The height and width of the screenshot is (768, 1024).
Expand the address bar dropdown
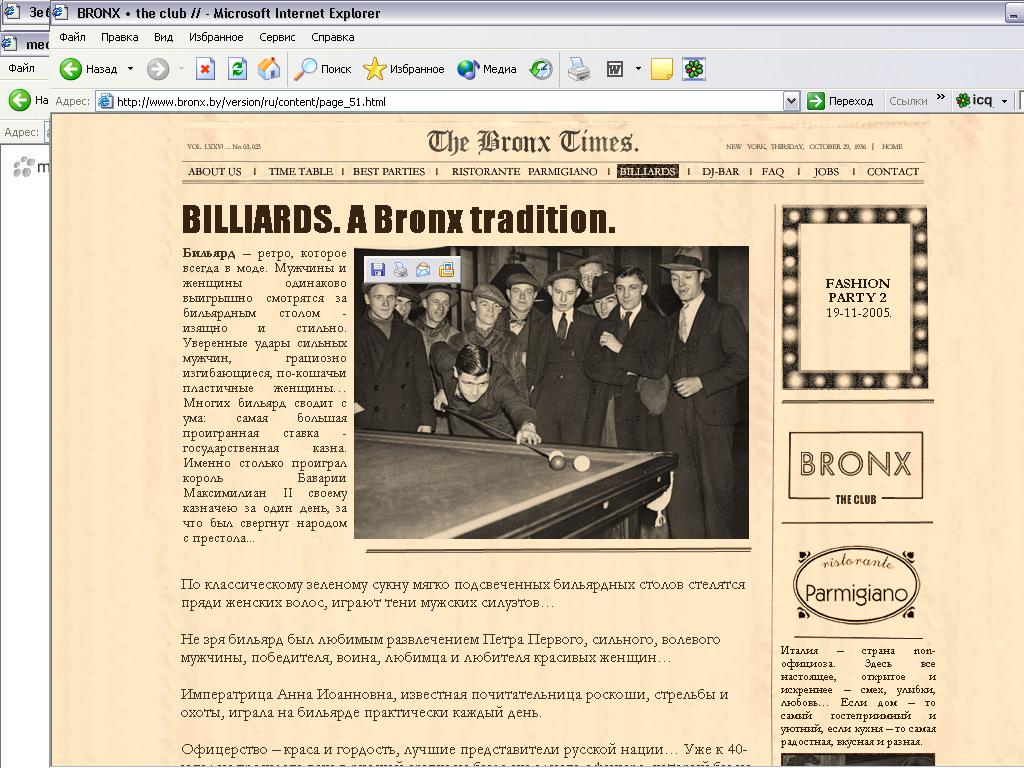(x=791, y=101)
